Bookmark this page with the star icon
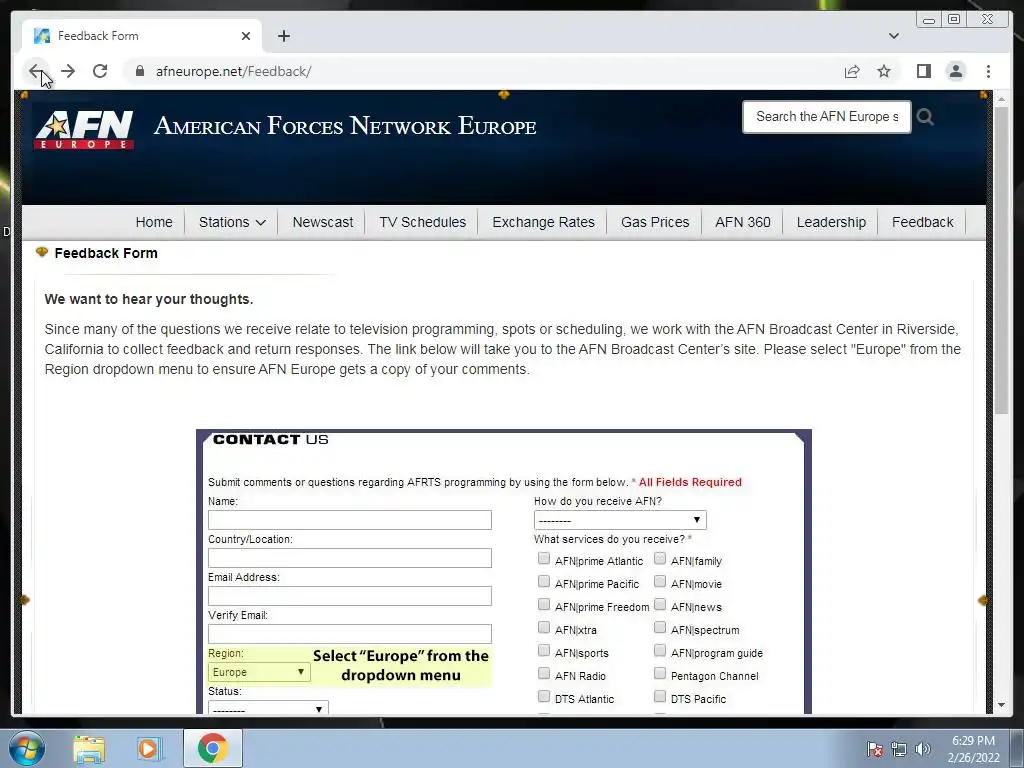1024x768 pixels. (884, 71)
